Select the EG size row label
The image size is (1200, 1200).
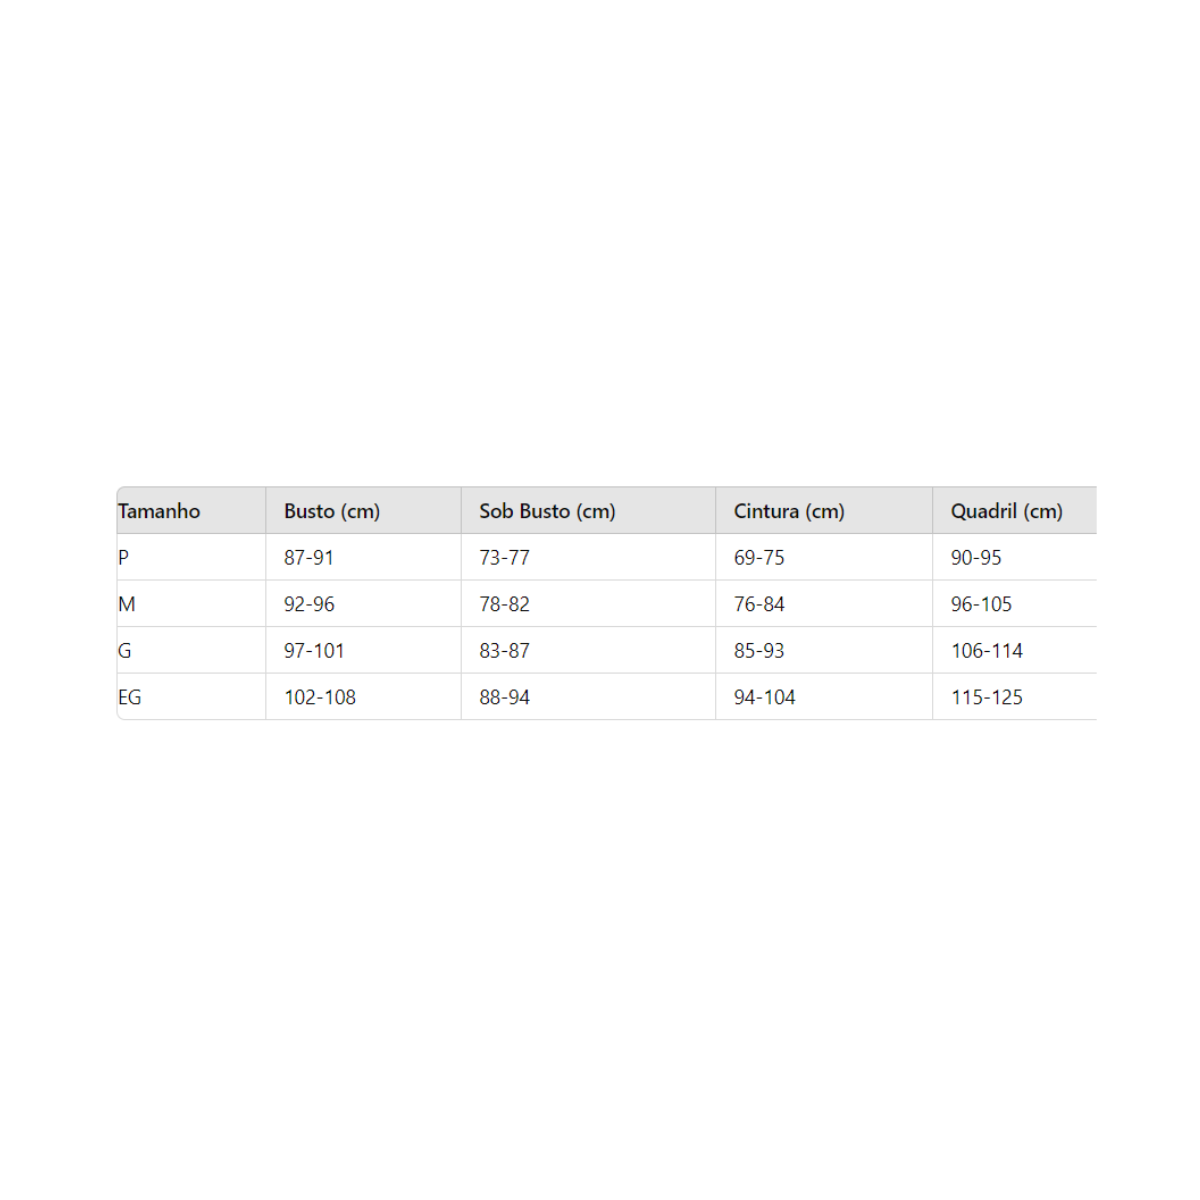[x=130, y=697]
